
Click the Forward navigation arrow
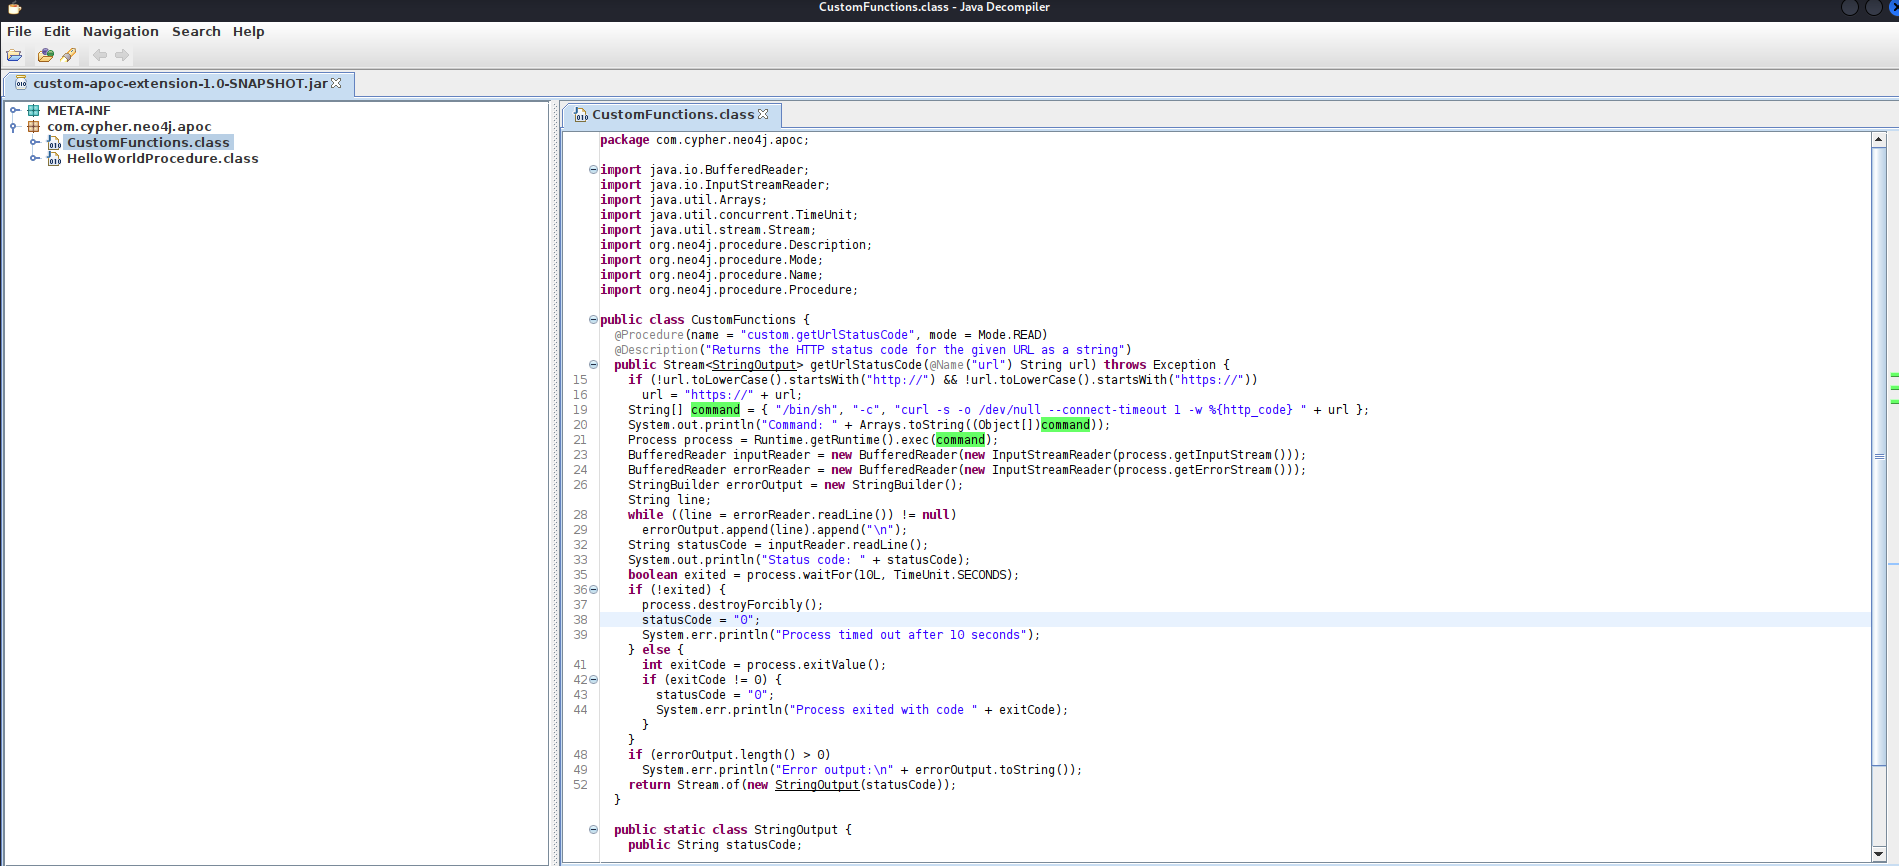pos(122,55)
